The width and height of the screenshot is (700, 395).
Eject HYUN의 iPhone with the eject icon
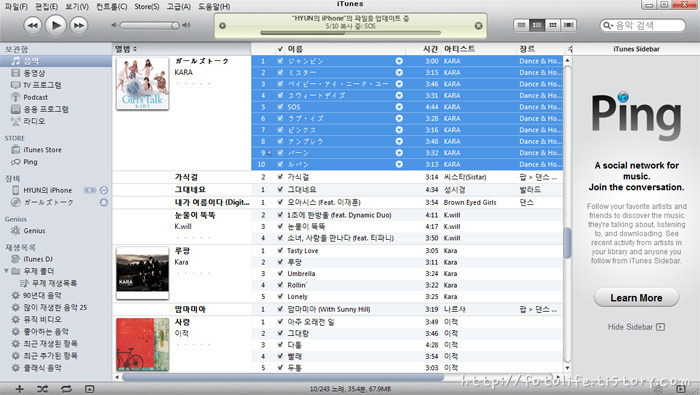coord(104,190)
